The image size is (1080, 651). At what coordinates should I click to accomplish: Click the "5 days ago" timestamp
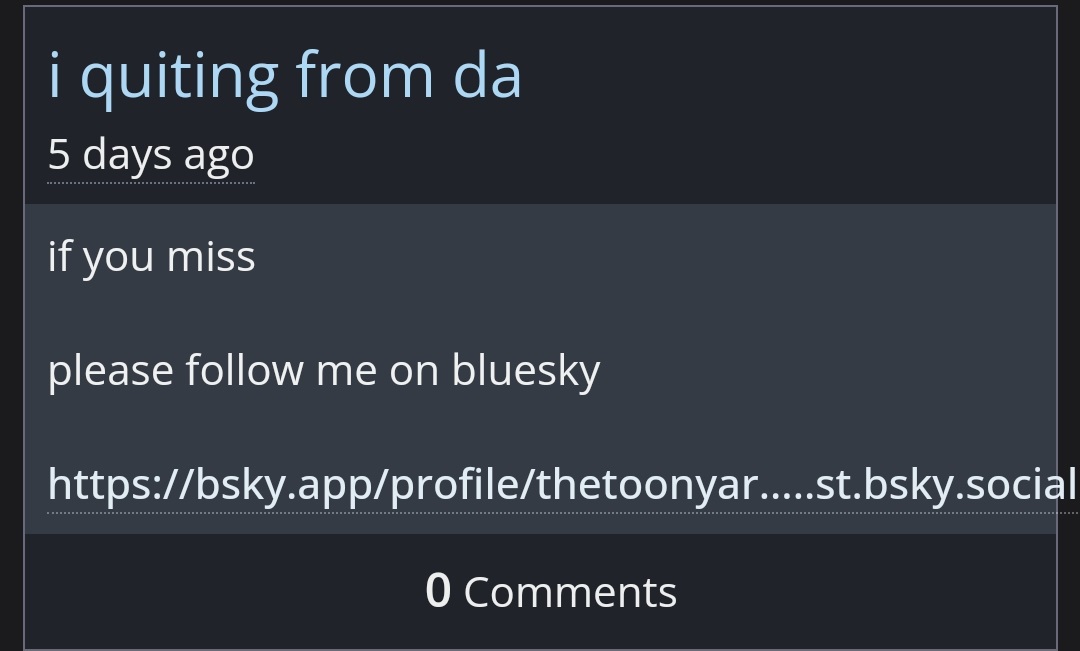tap(151, 155)
